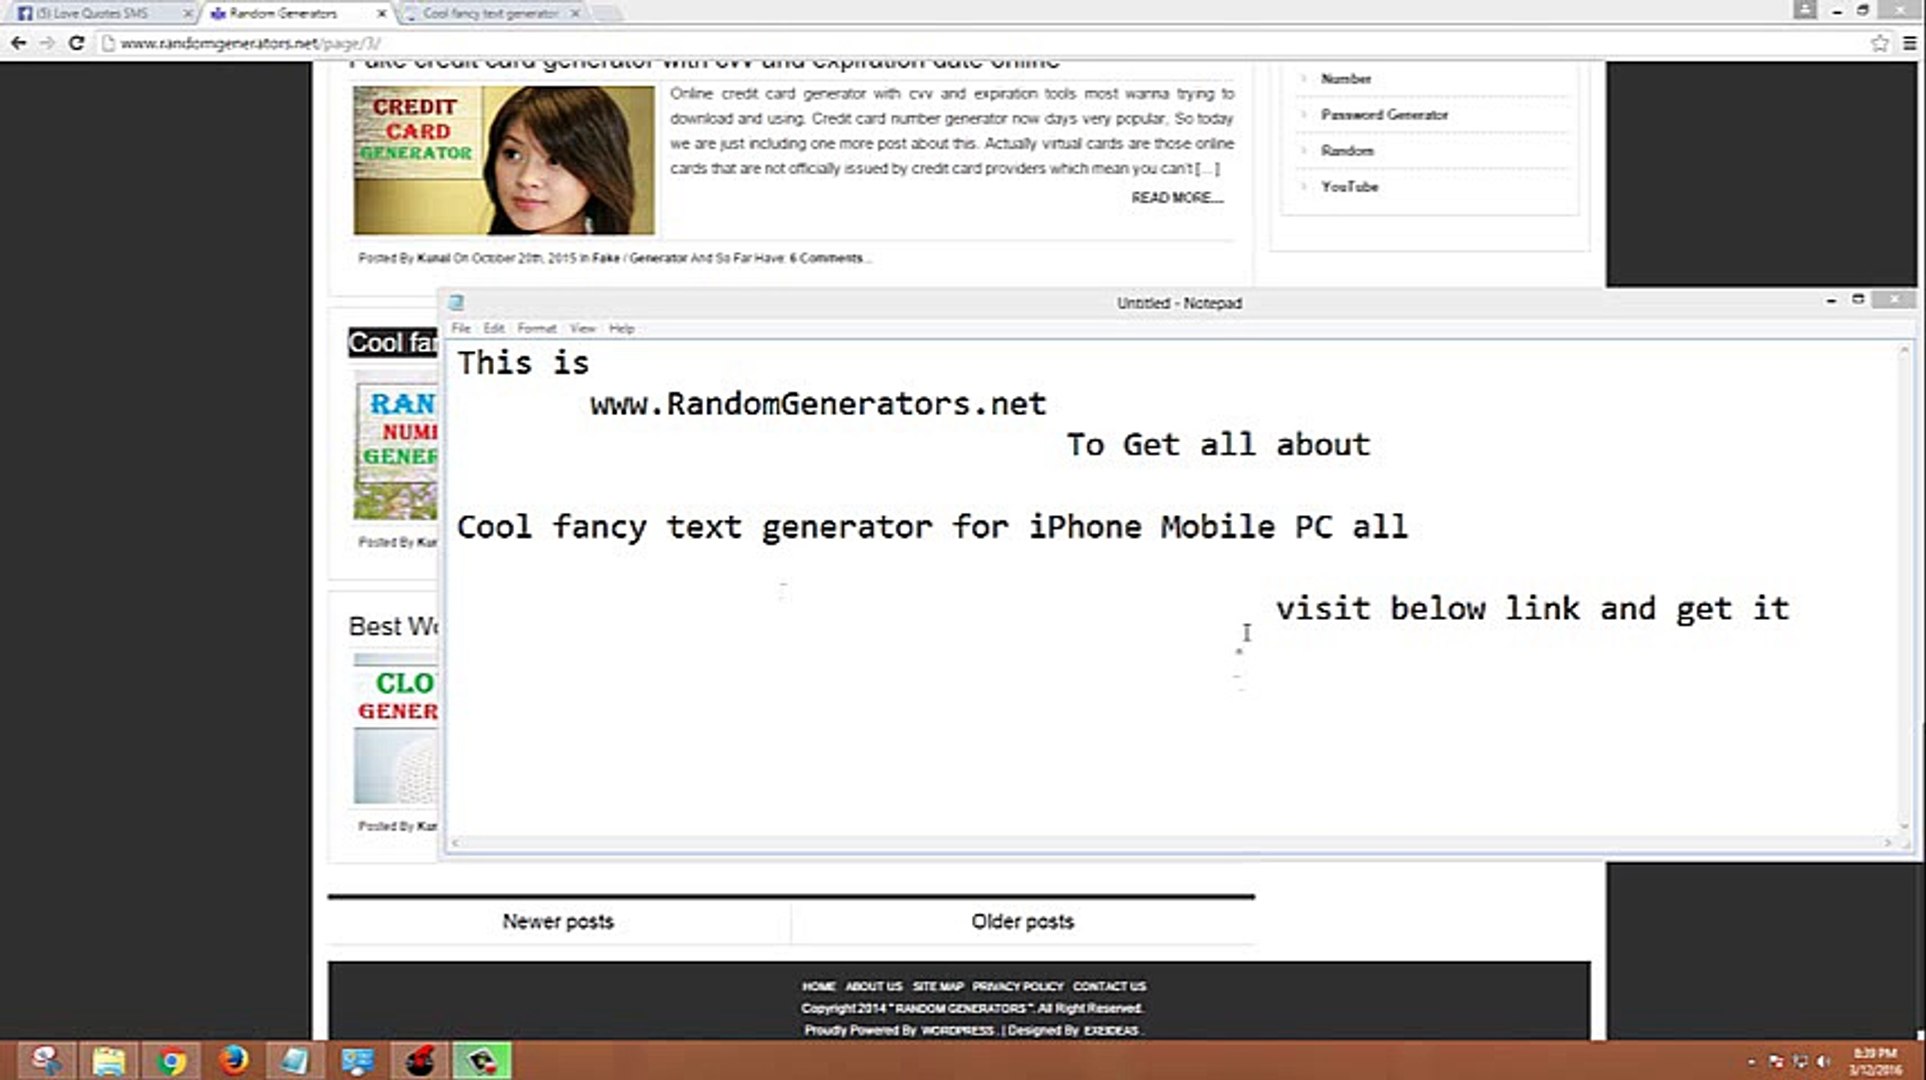Open Notepad's Format menu
Viewport: 1926px width, 1080px height.
(x=536, y=328)
